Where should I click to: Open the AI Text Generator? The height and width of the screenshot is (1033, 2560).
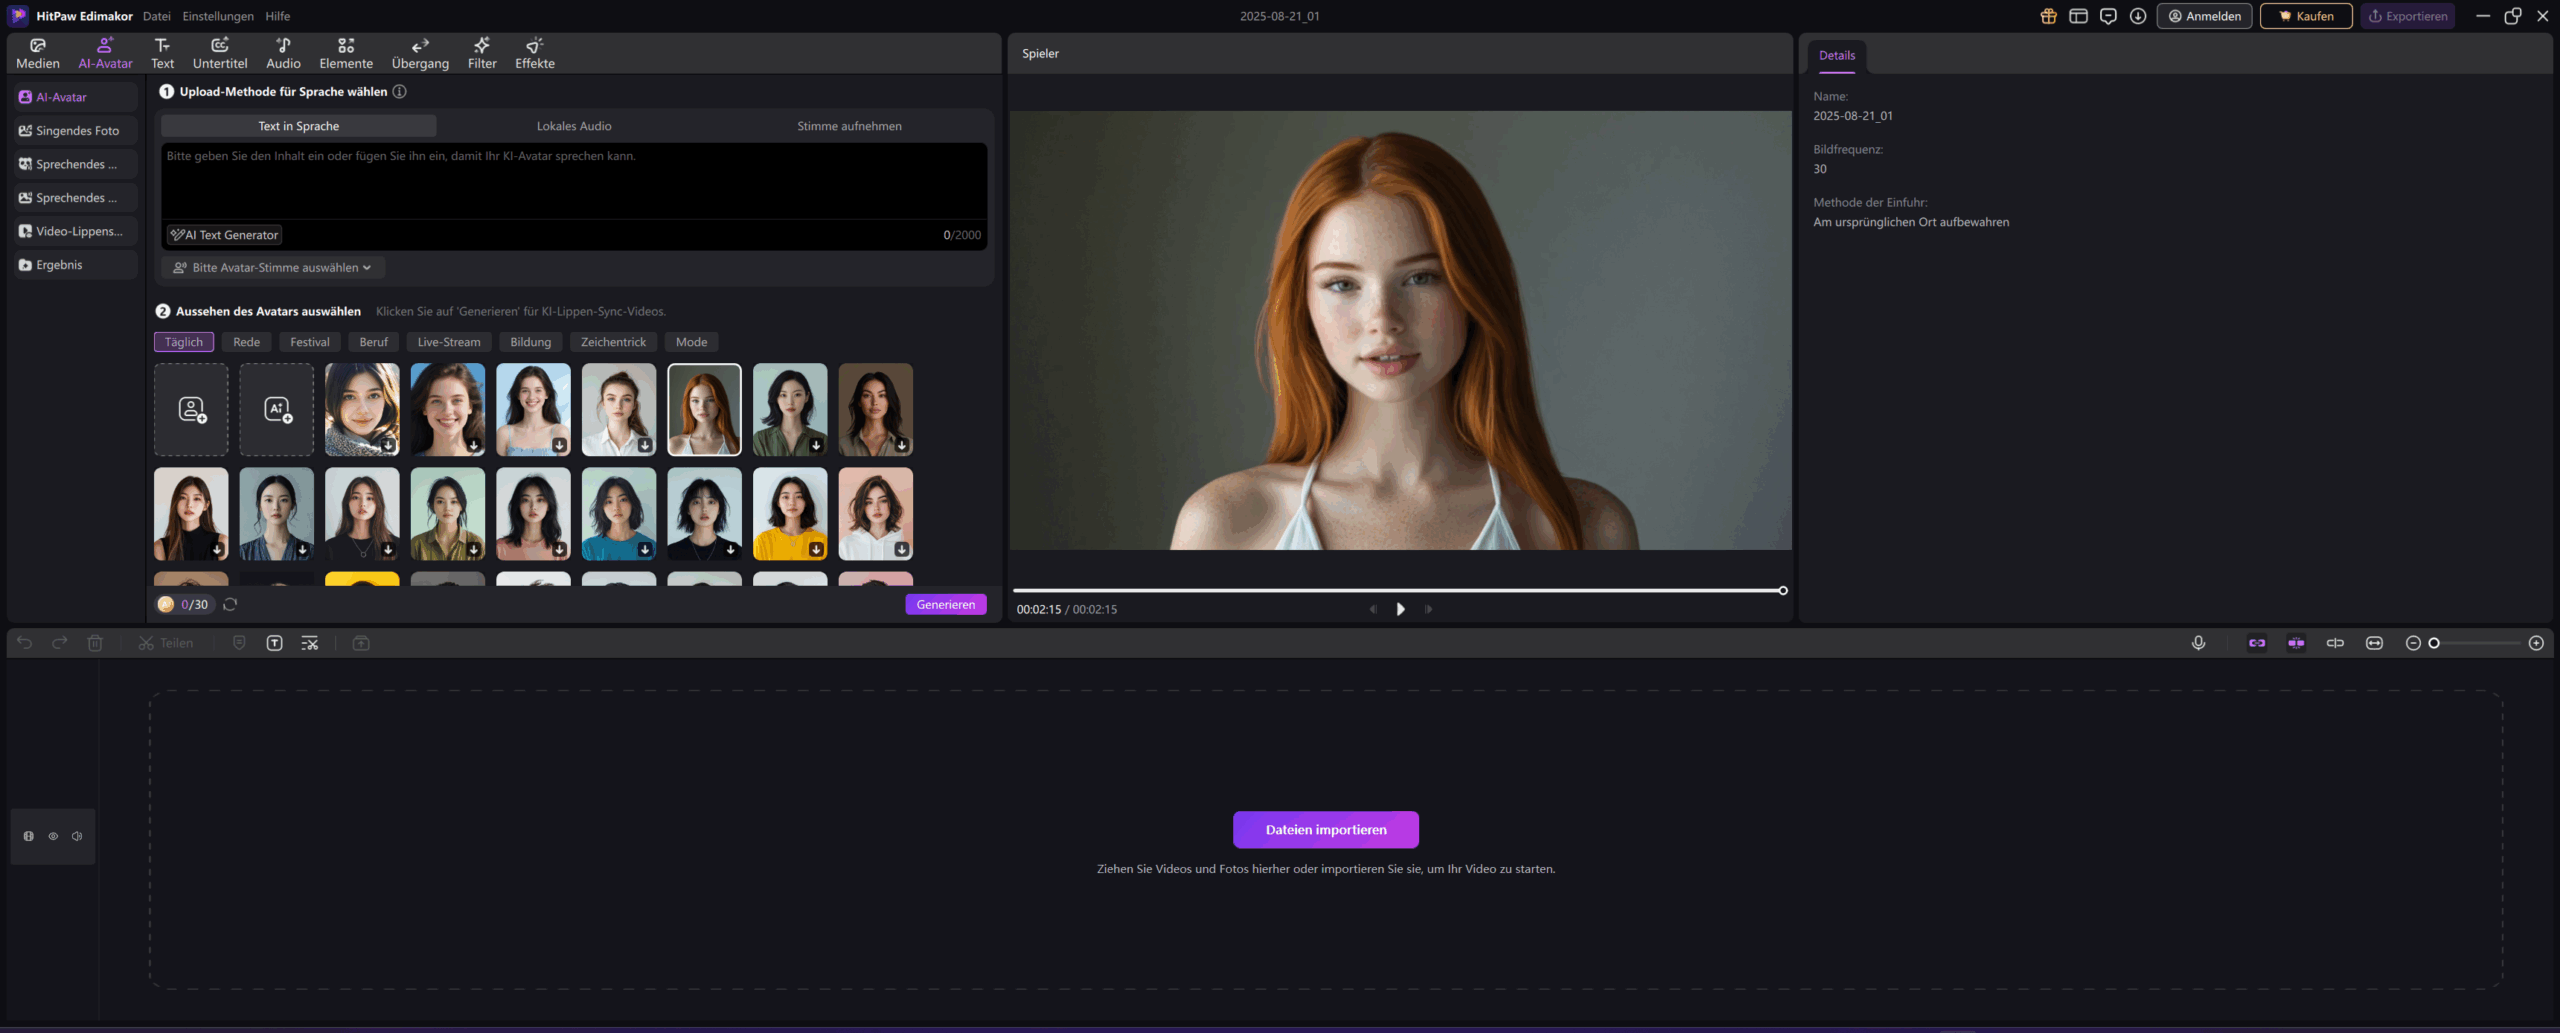(224, 235)
